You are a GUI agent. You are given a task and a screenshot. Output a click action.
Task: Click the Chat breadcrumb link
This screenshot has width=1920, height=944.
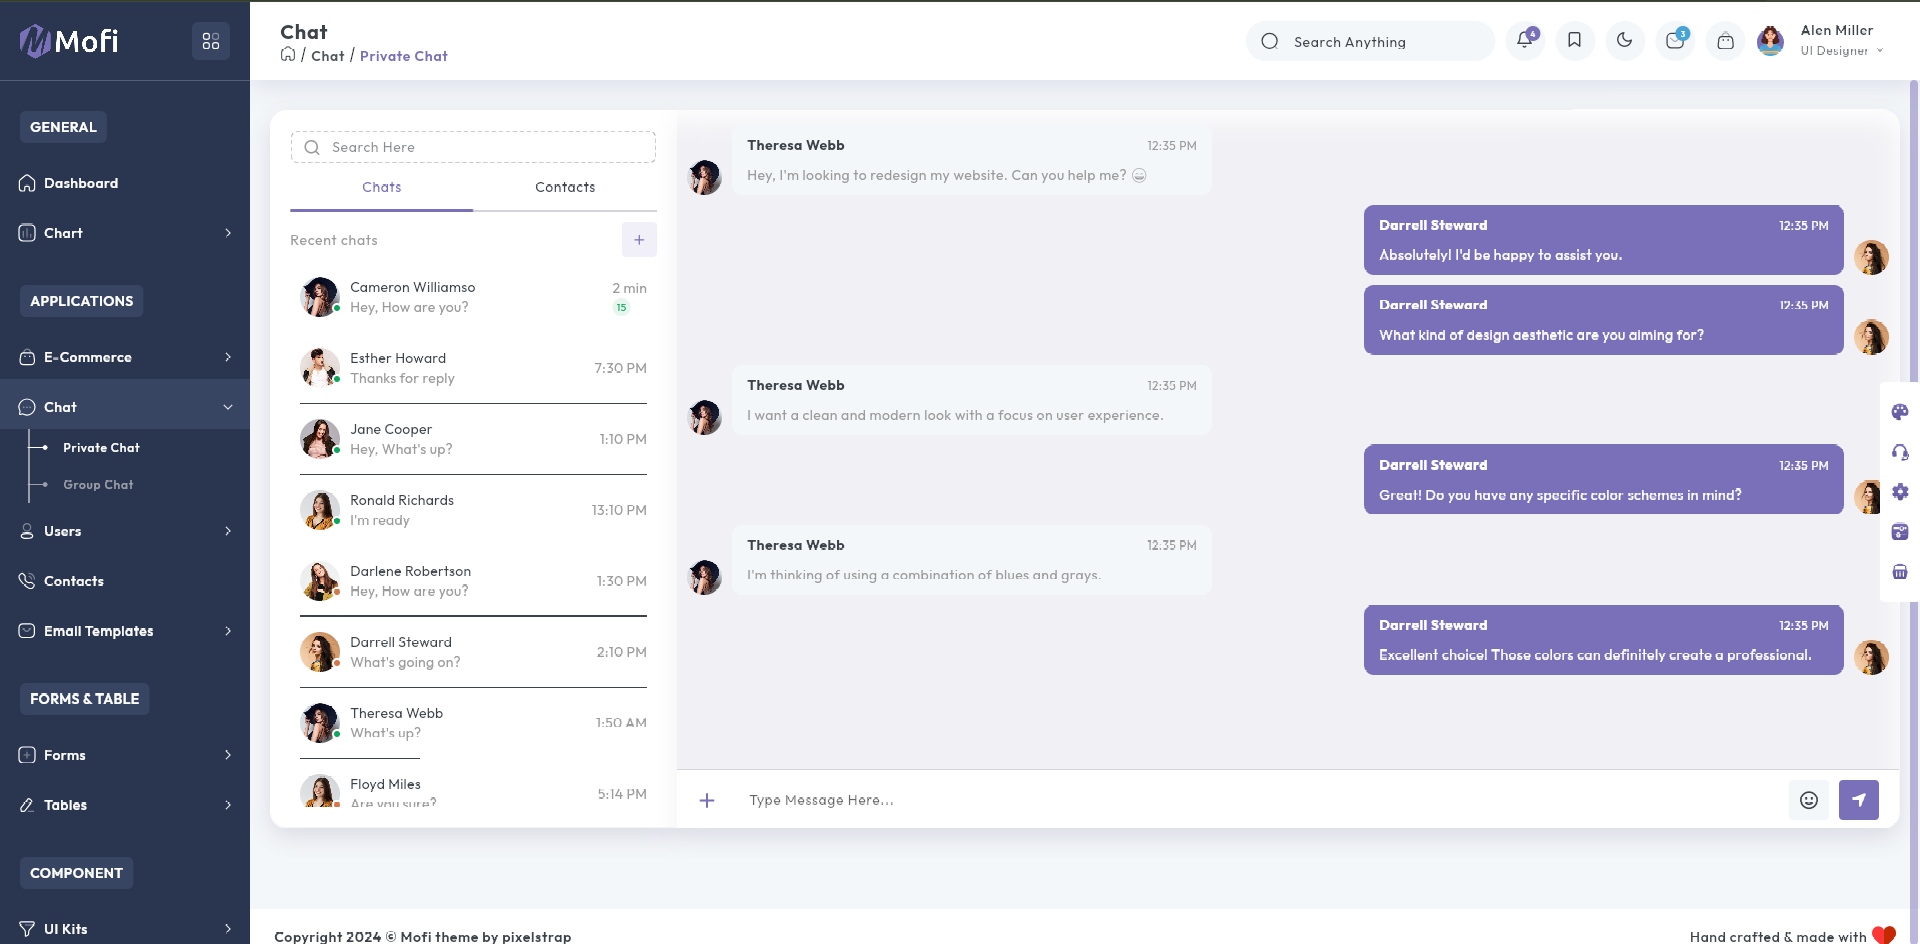[327, 56]
